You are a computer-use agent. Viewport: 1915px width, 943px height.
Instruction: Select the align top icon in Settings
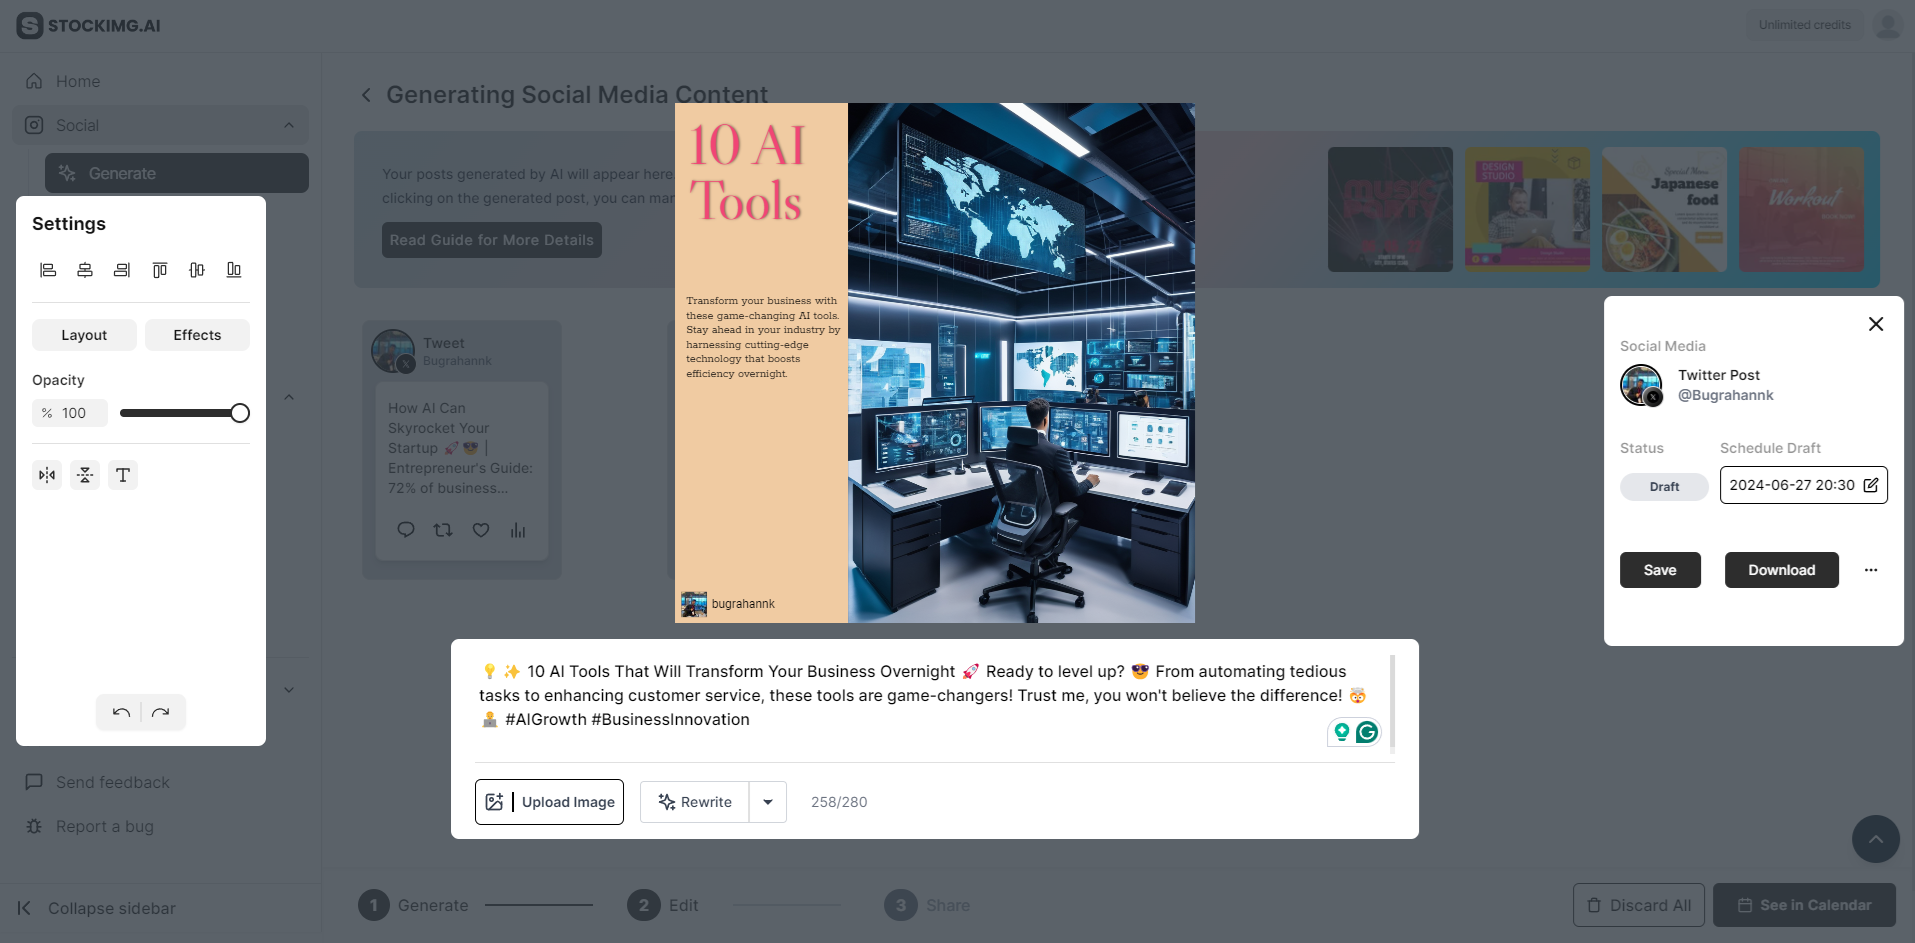point(159,270)
